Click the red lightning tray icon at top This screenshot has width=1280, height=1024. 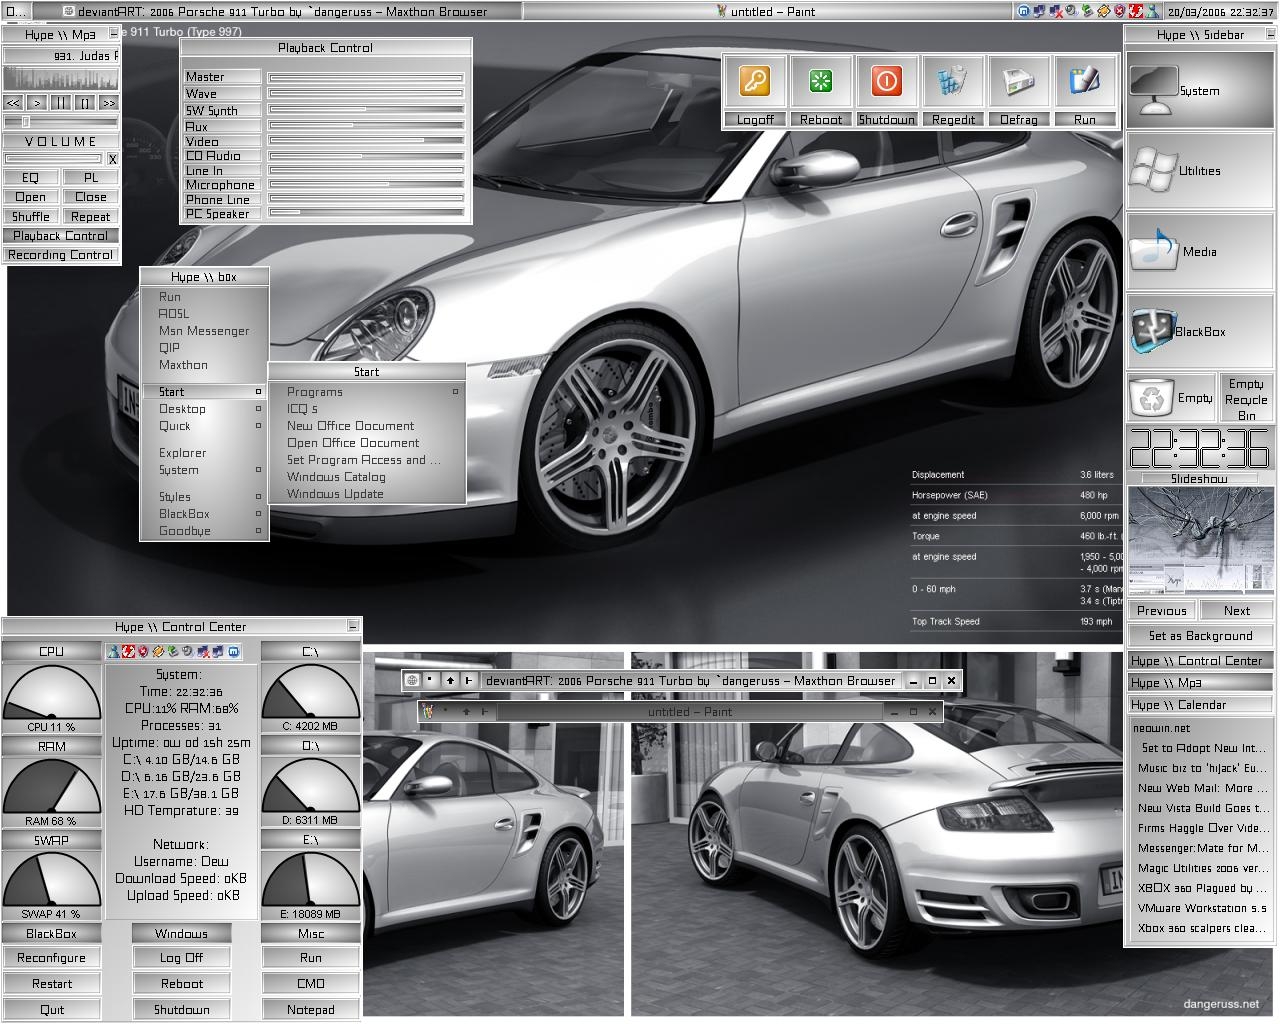[1136, 11]
